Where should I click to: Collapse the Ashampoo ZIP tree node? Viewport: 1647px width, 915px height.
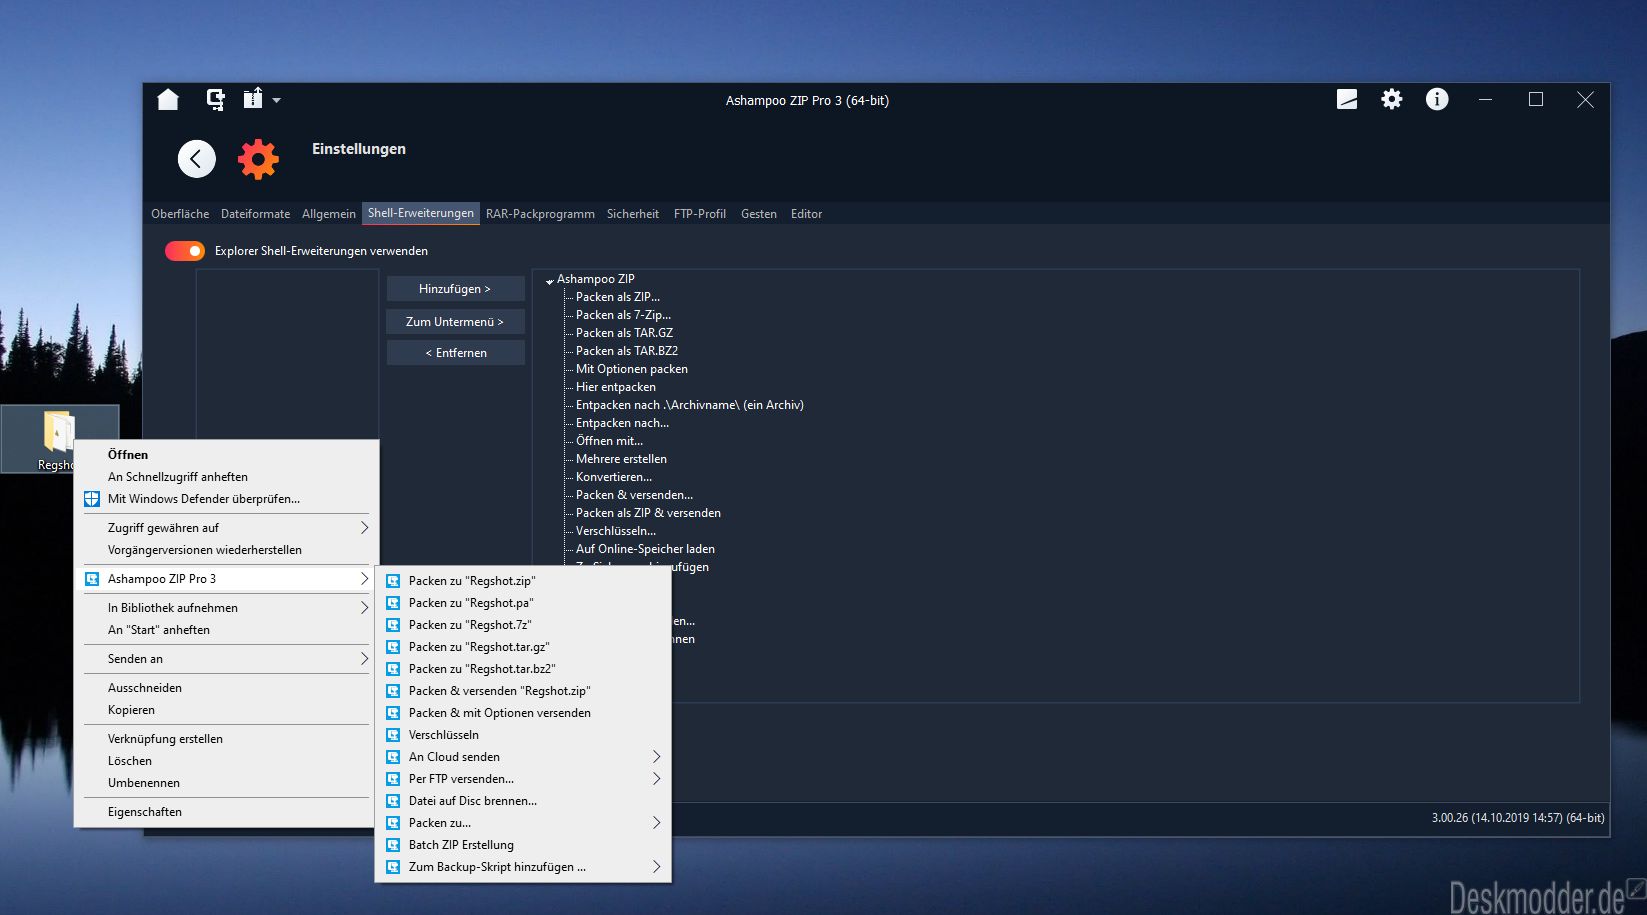pos(550,281)
